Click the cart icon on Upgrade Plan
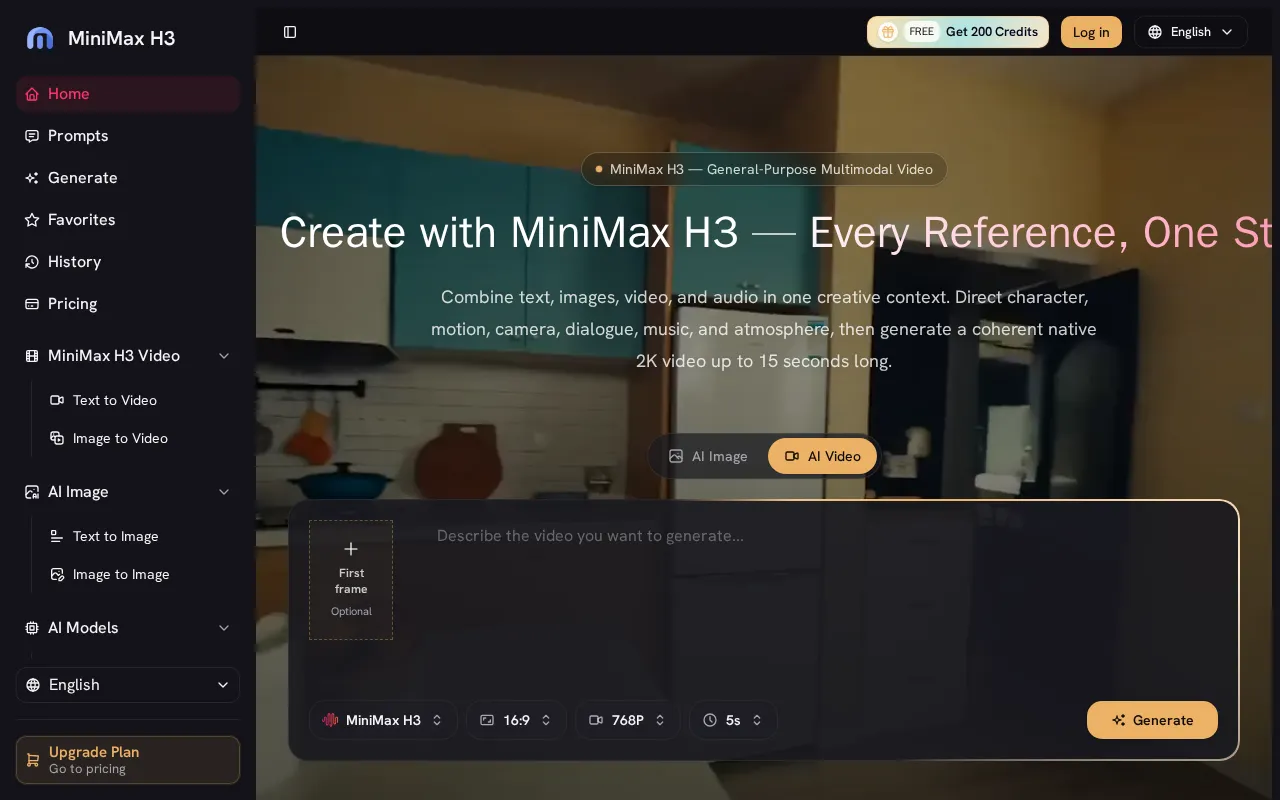This screenshot has width=1280, height=800. (x=33, y=760)
